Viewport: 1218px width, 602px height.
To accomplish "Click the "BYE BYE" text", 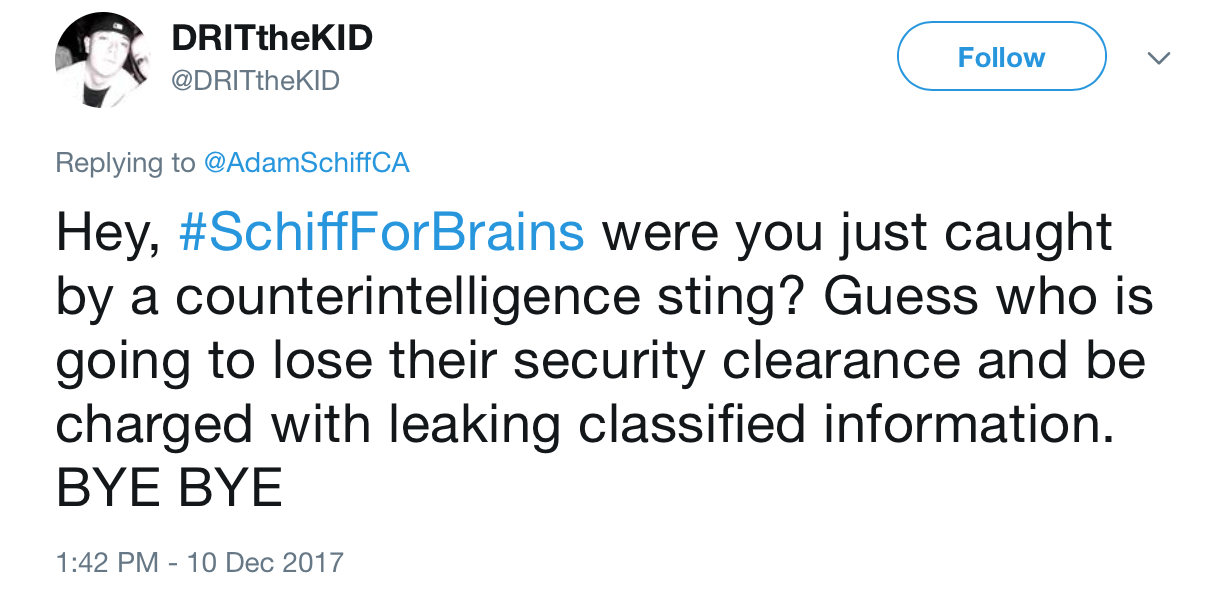I will (x=169, y=489).
